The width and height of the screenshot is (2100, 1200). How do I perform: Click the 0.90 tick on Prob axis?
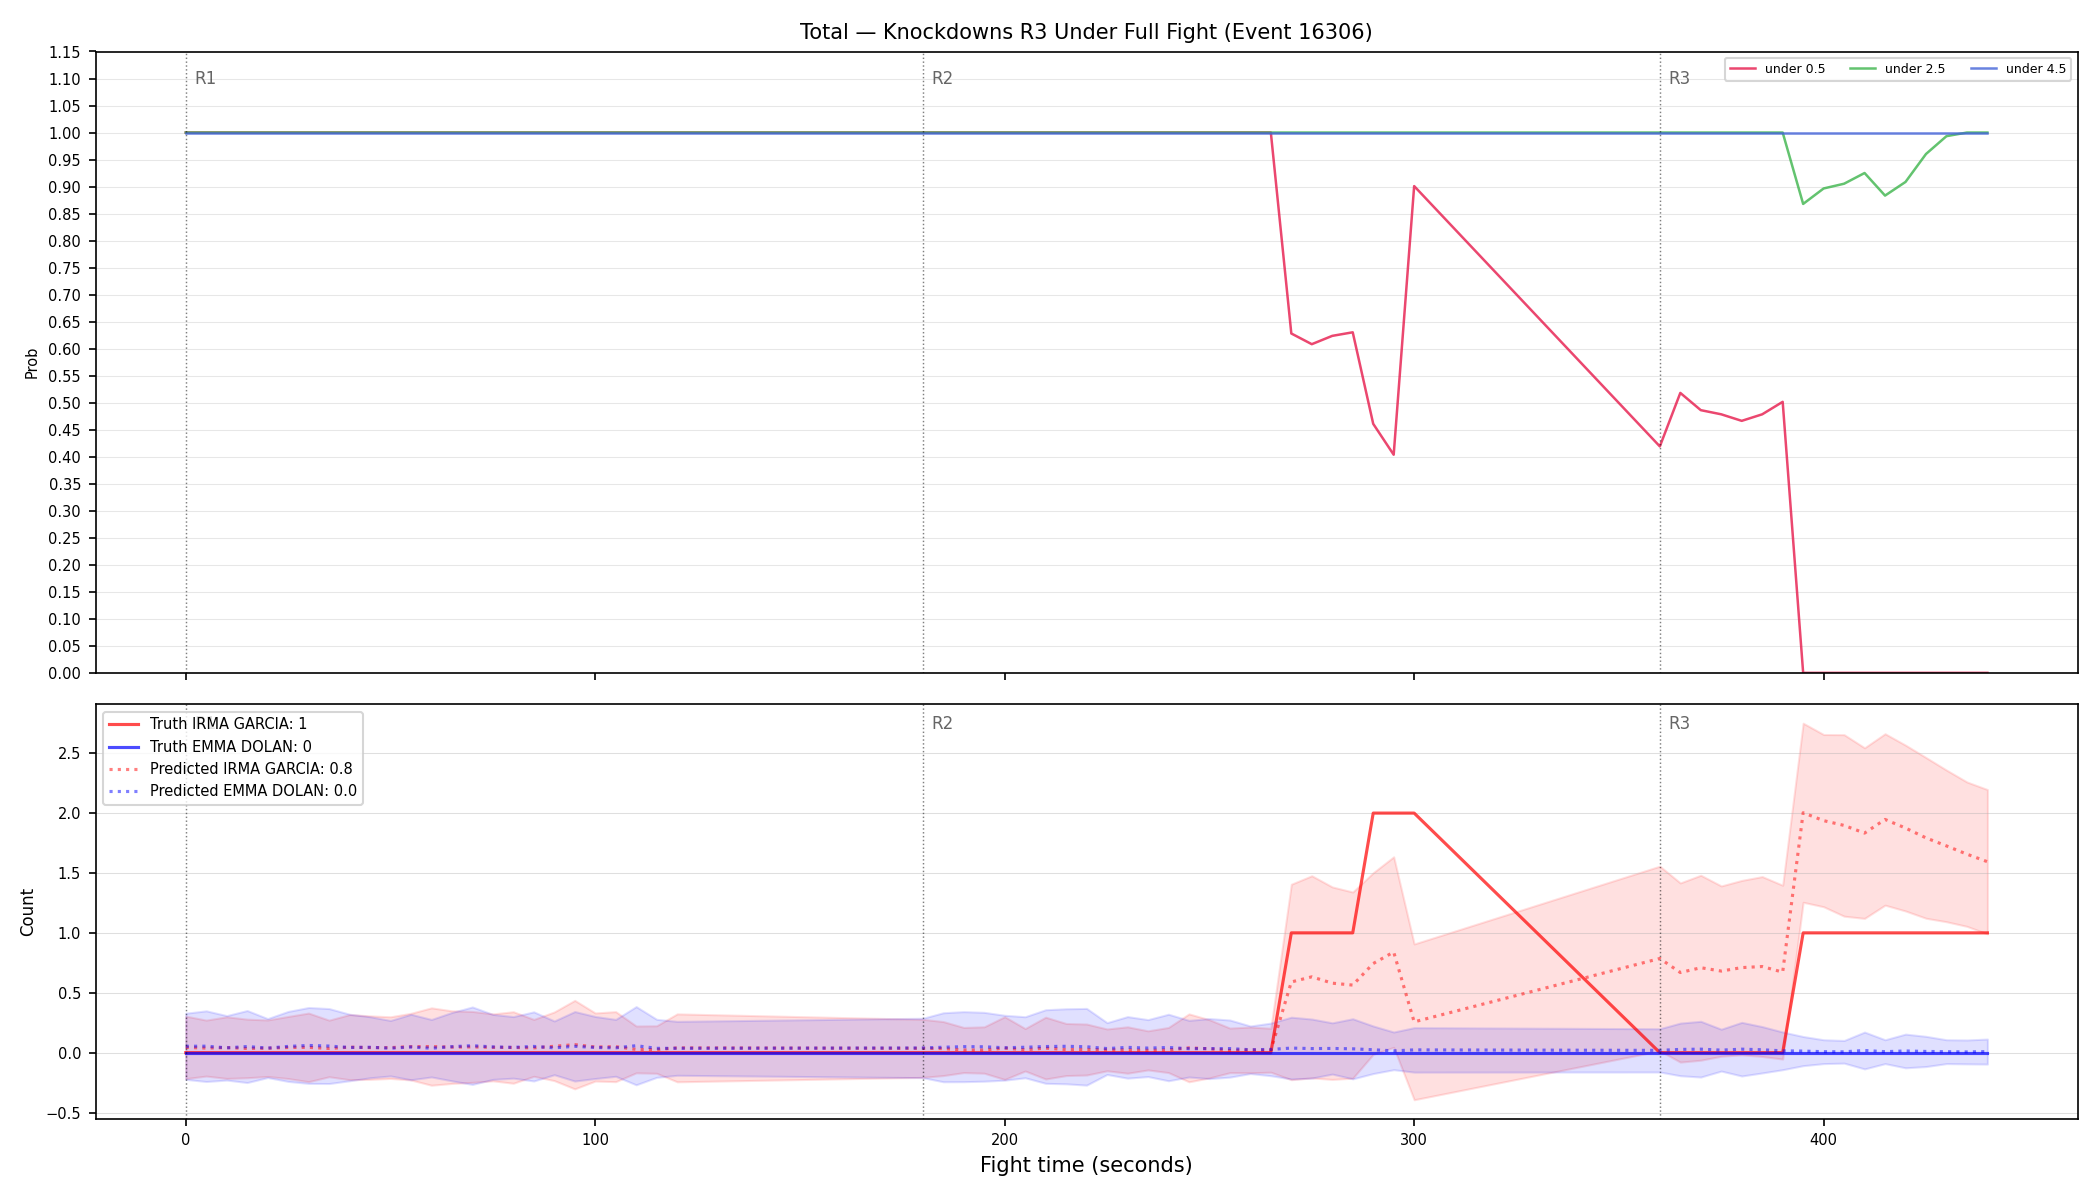(64, 187)
